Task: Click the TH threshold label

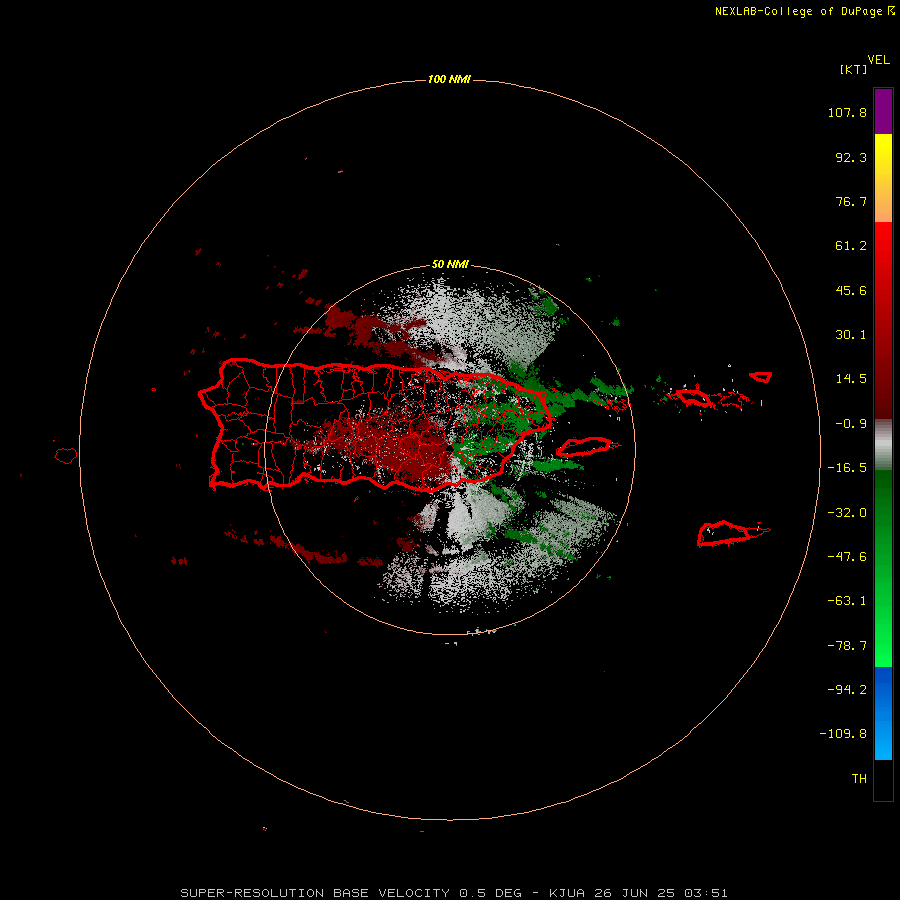Action: coord(859,779)
